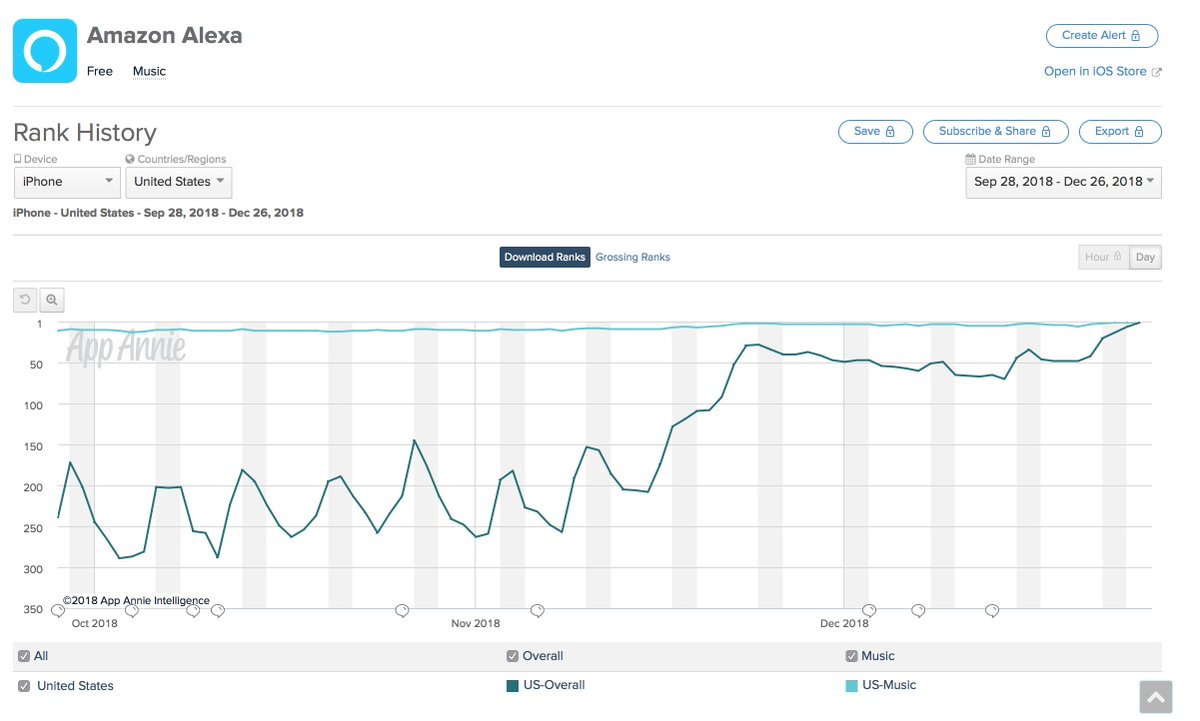Select the Download Ranks tab
This screenshot has width=1200, height=721.
[545, 257]
